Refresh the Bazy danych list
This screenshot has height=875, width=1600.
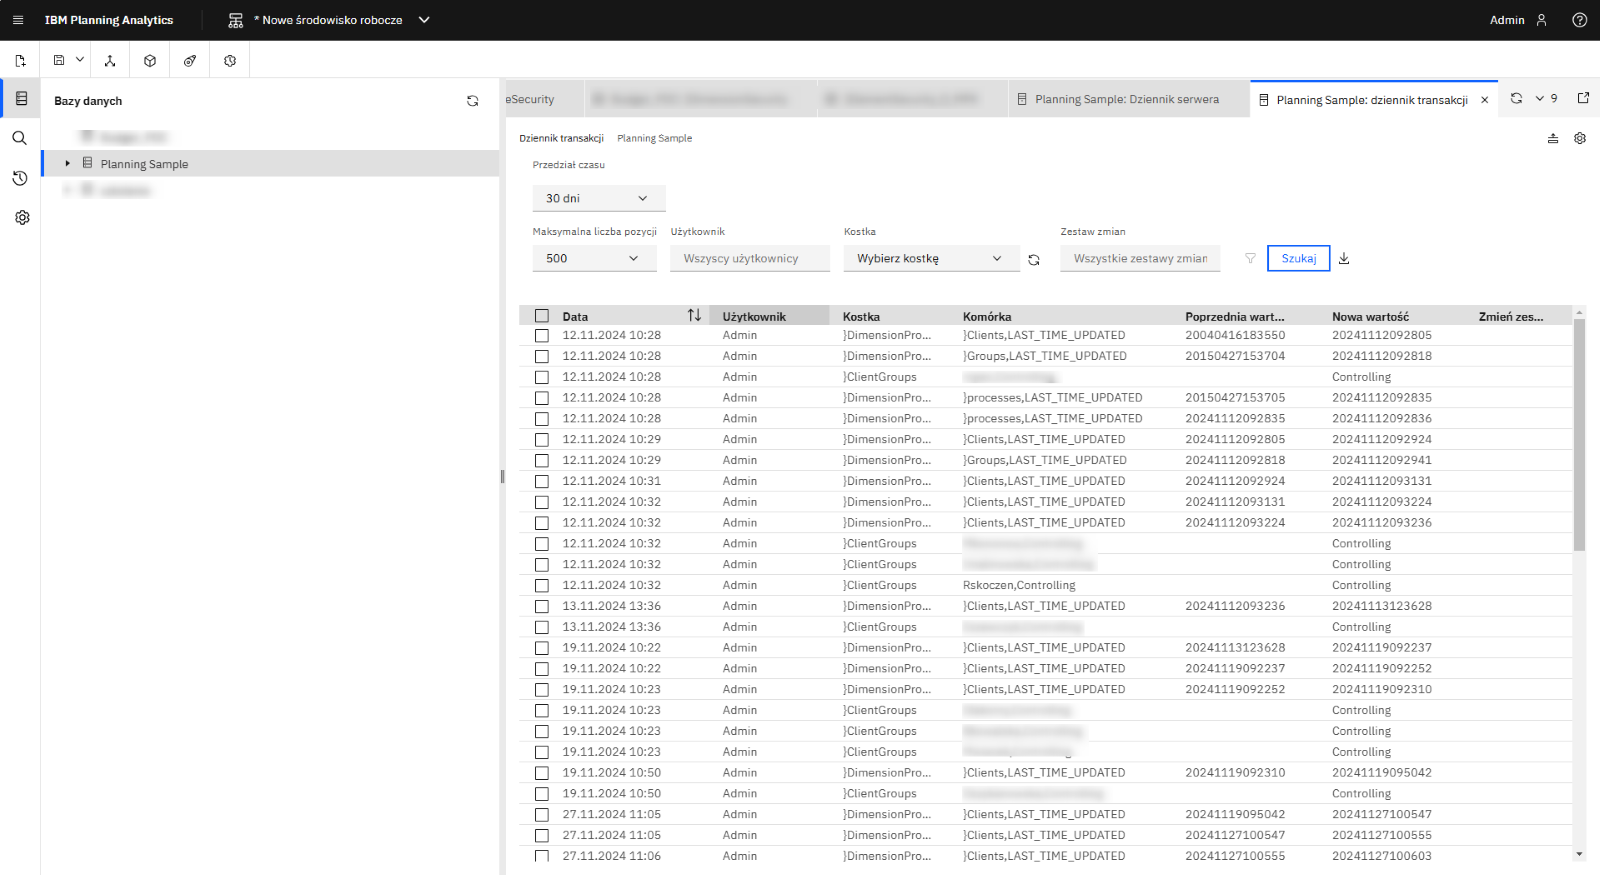point(472,101)
